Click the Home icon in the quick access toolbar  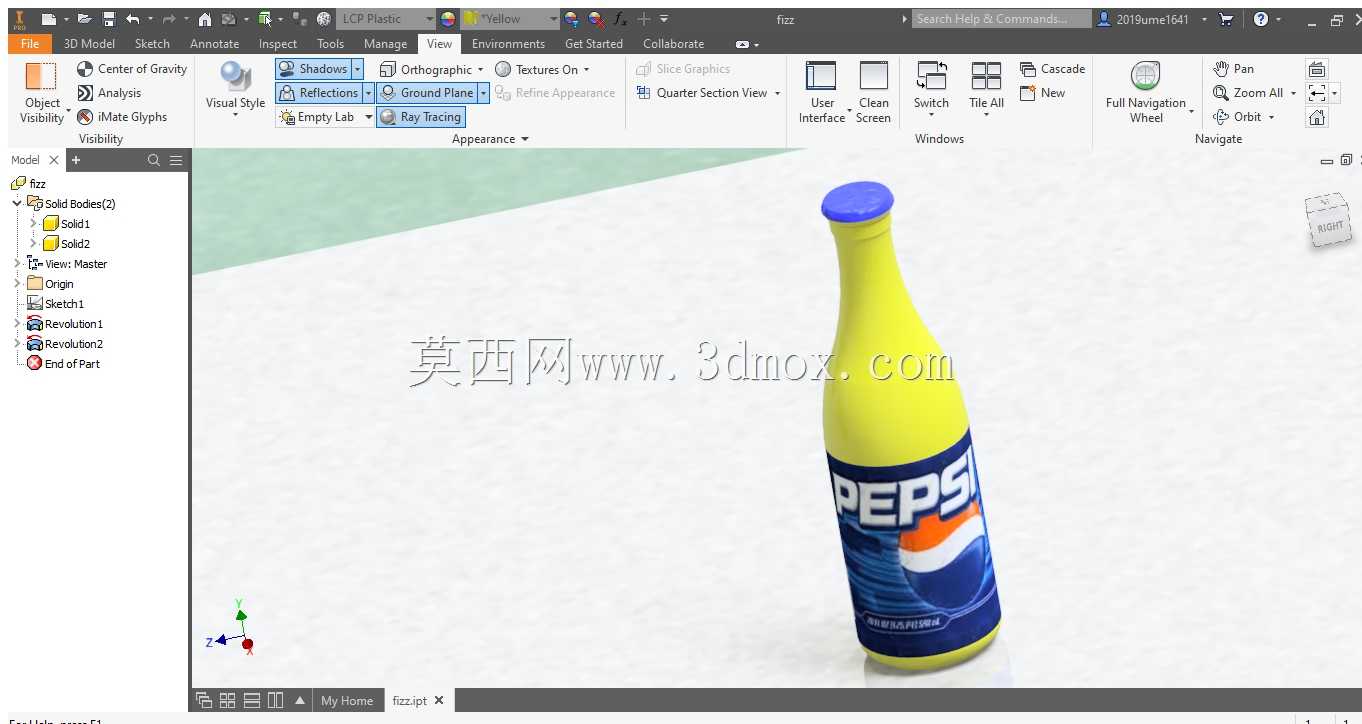click(x=205, y=19)
